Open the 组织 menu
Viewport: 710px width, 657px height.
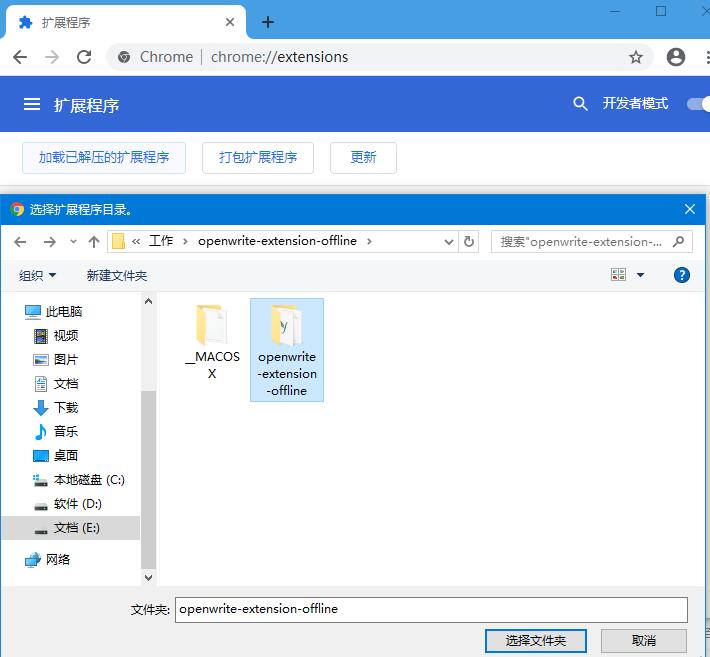pos(37,275)
